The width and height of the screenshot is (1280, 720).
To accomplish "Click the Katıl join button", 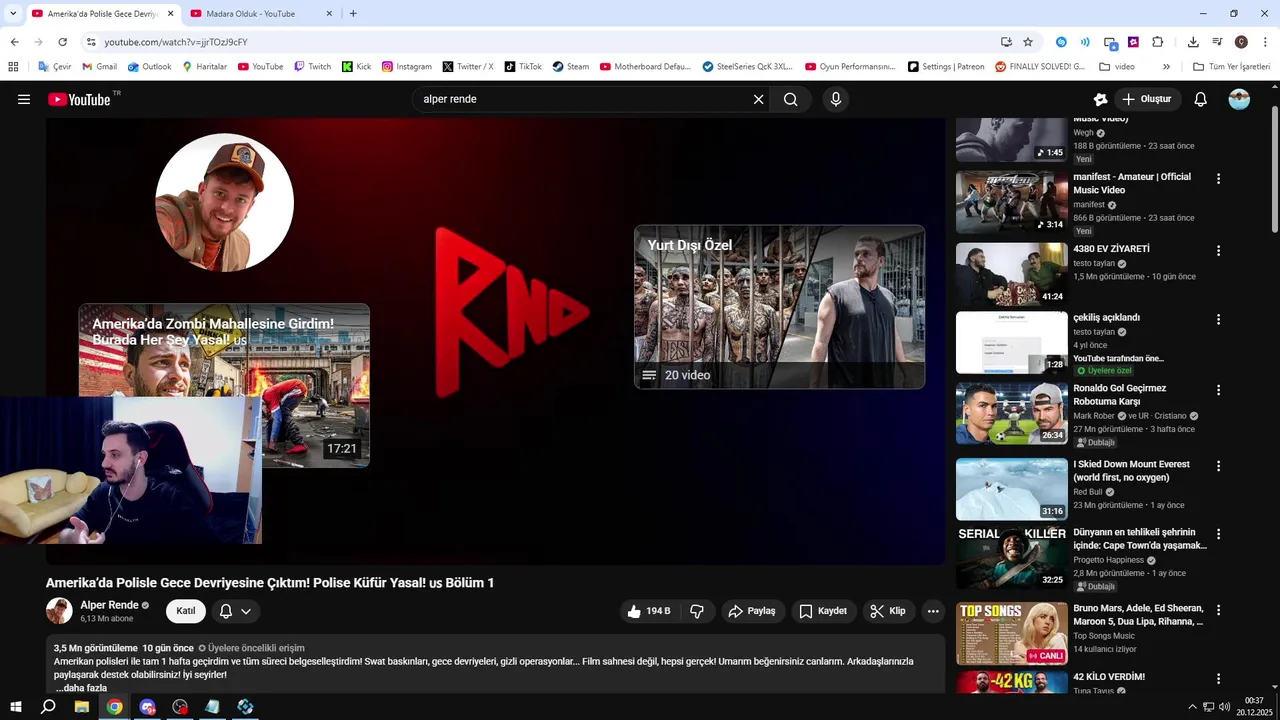I will 186,611.
